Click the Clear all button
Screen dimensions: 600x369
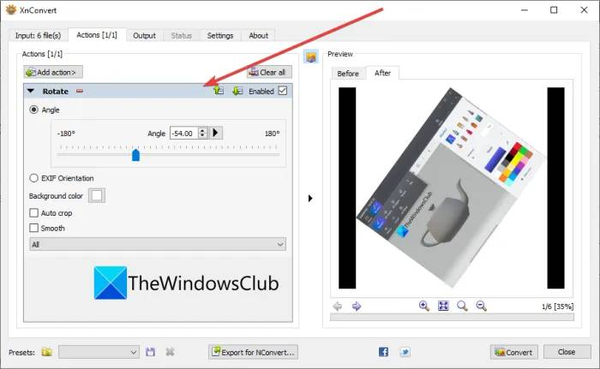[x=269, y=72]
